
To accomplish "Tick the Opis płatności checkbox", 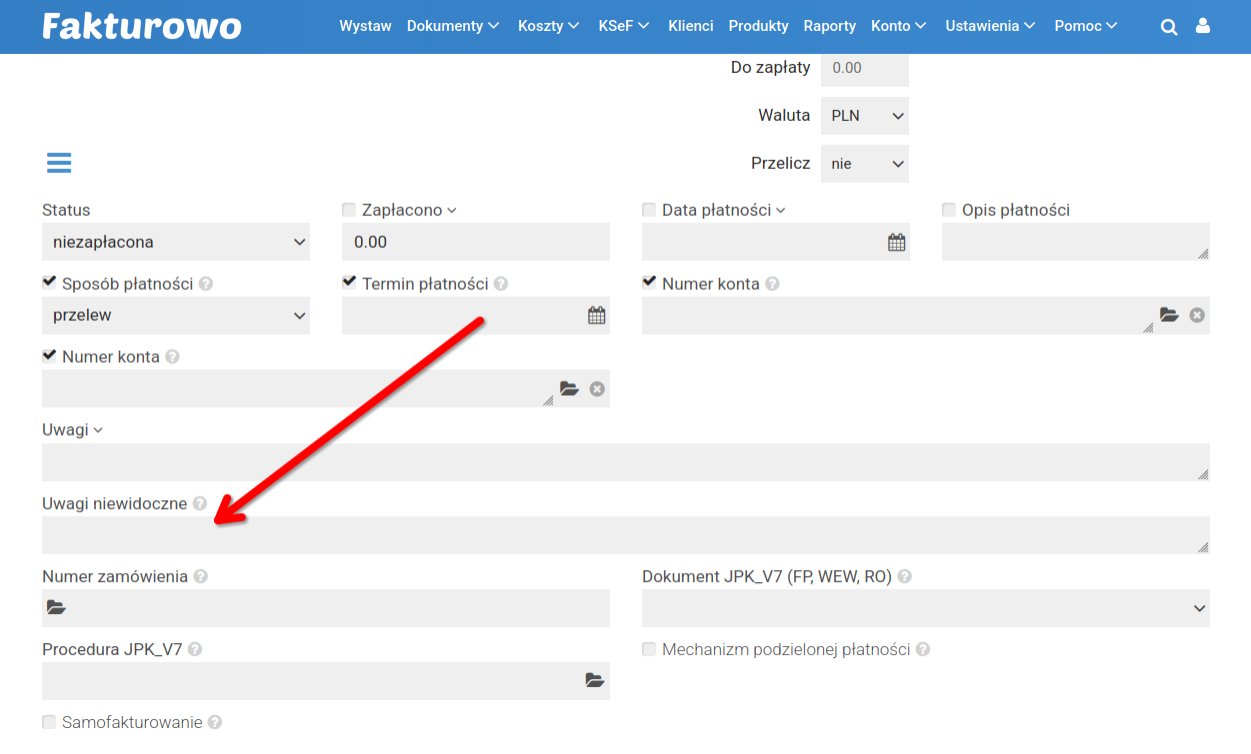I will point(949,210).
